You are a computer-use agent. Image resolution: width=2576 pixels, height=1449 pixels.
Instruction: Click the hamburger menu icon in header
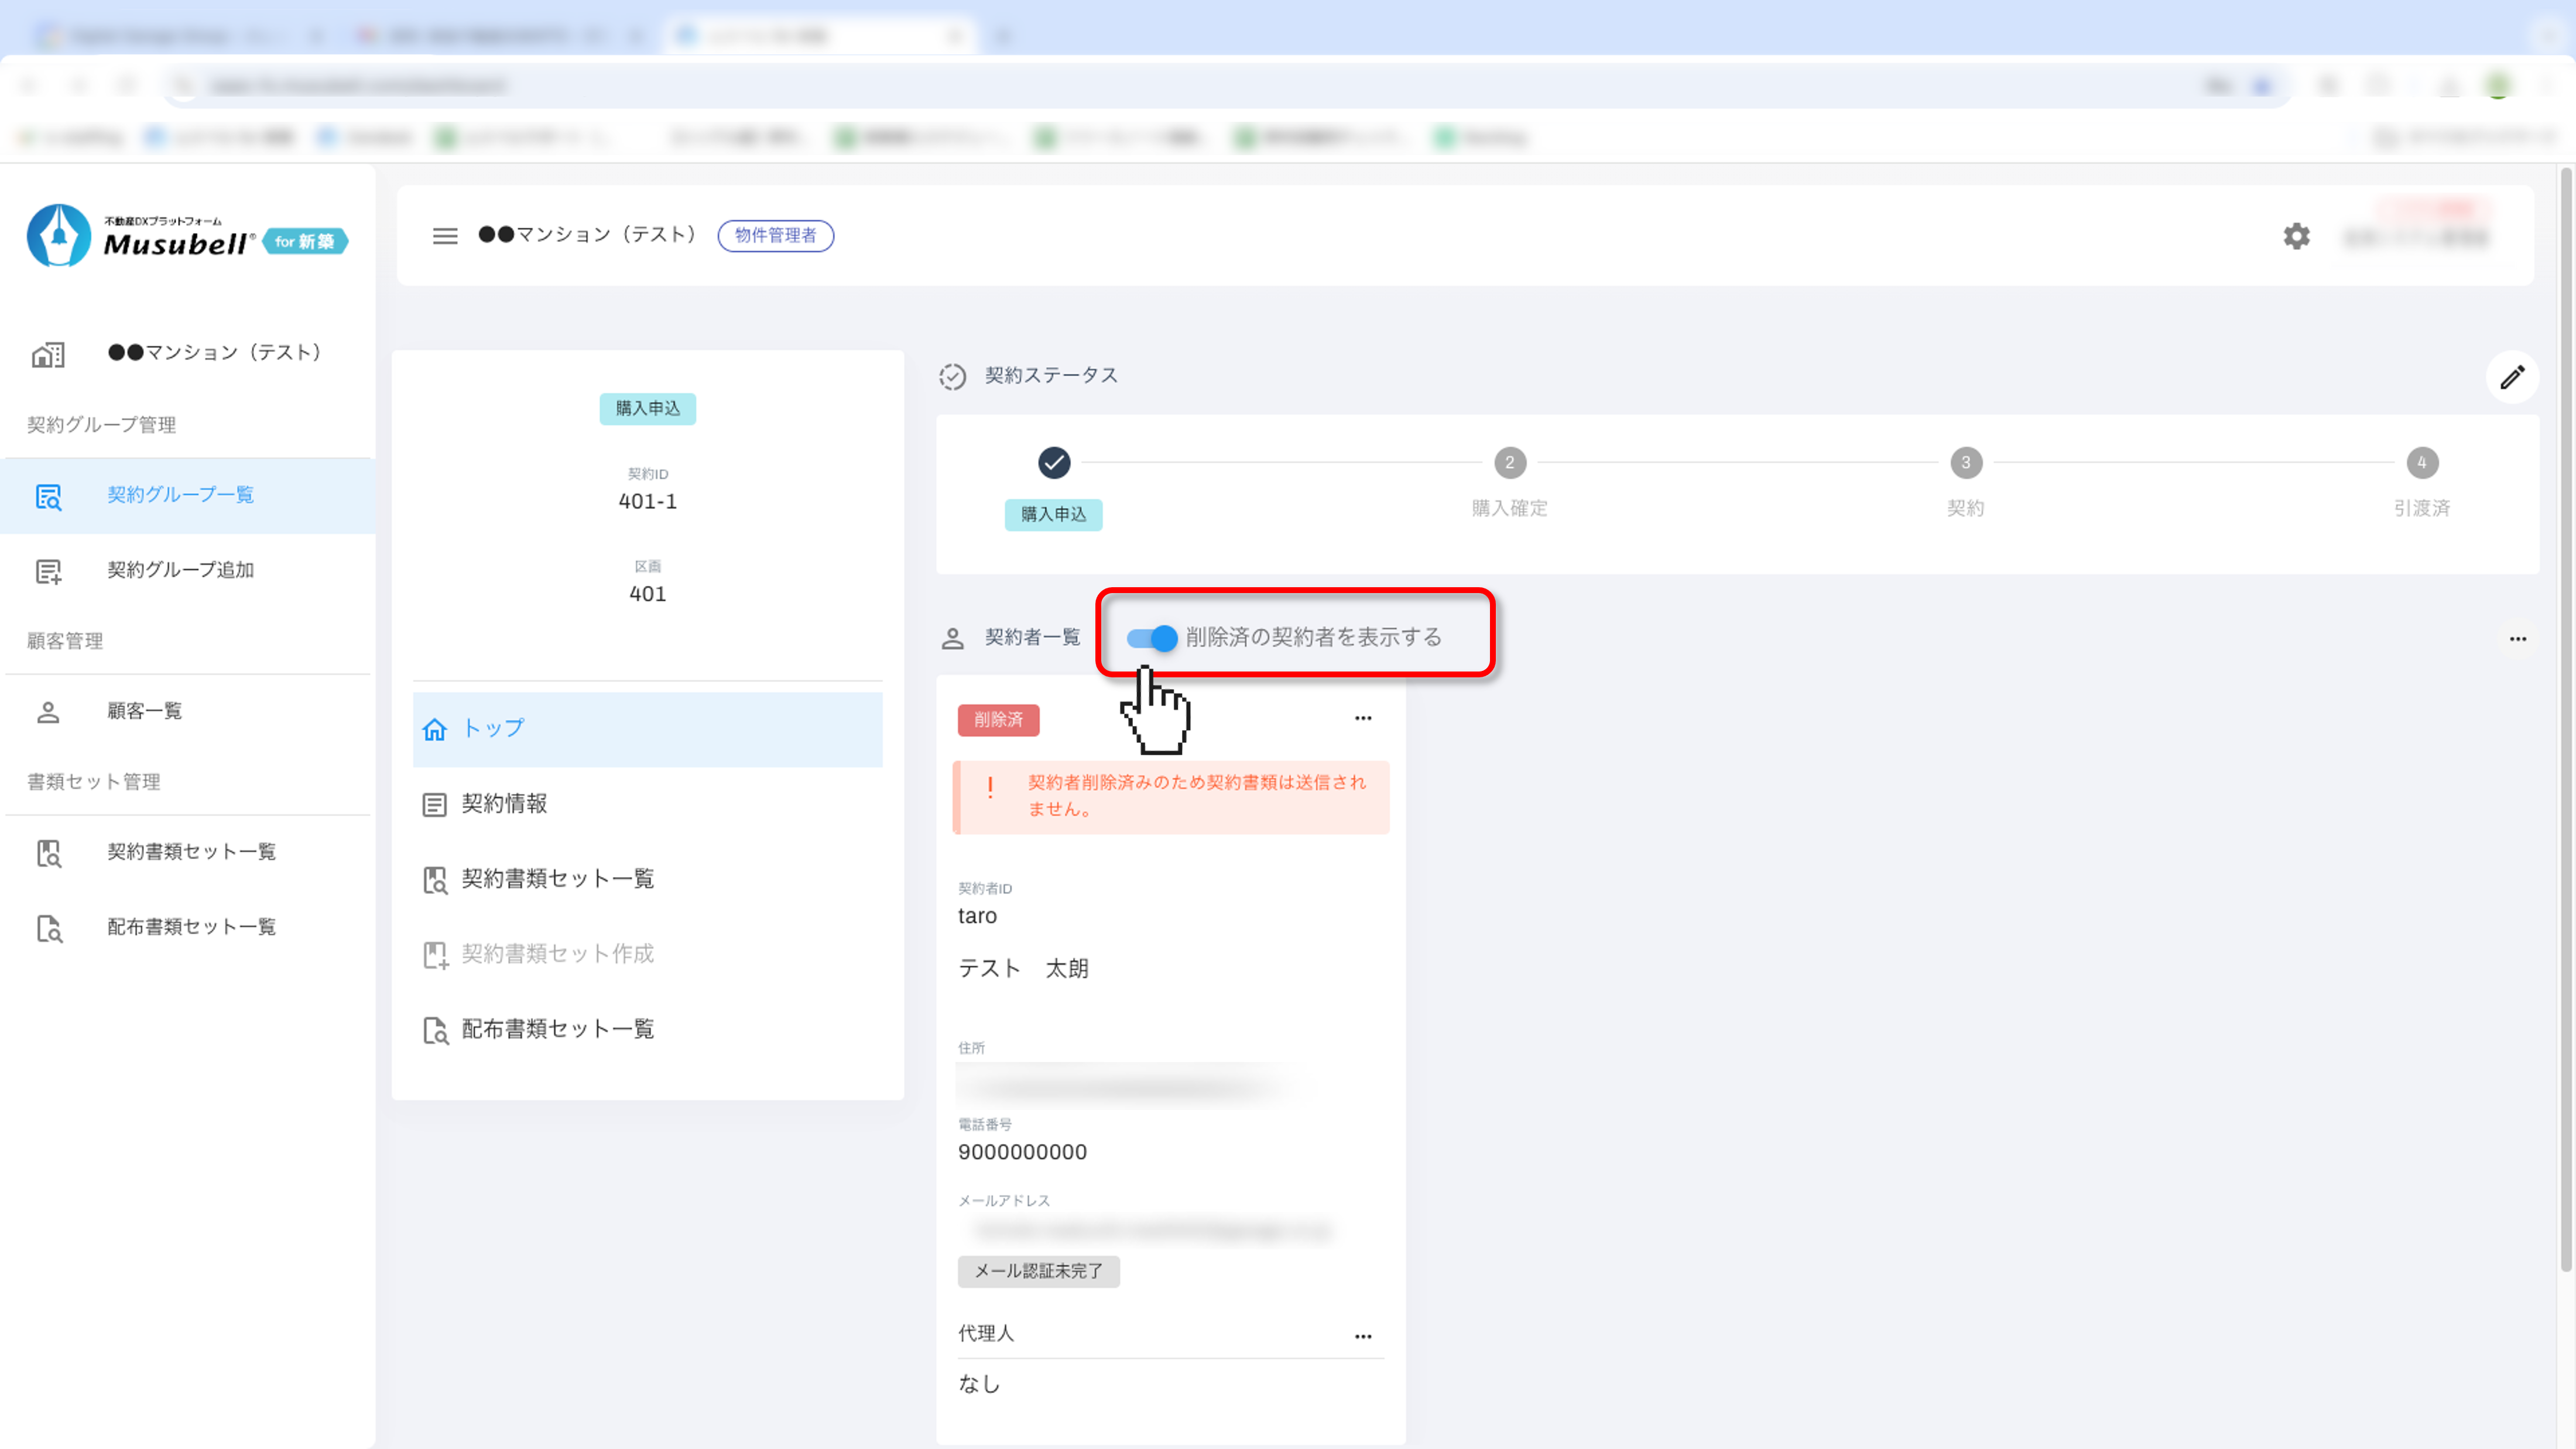coord(445,236)
